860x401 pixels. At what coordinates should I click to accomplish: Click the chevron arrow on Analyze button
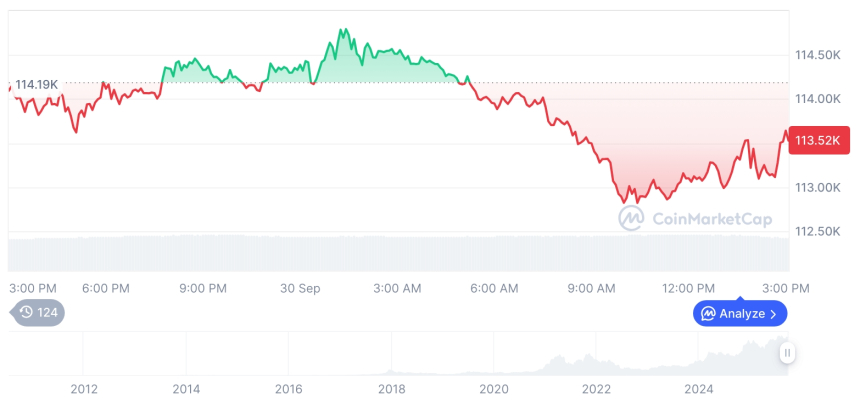click(x=773, y=314)
